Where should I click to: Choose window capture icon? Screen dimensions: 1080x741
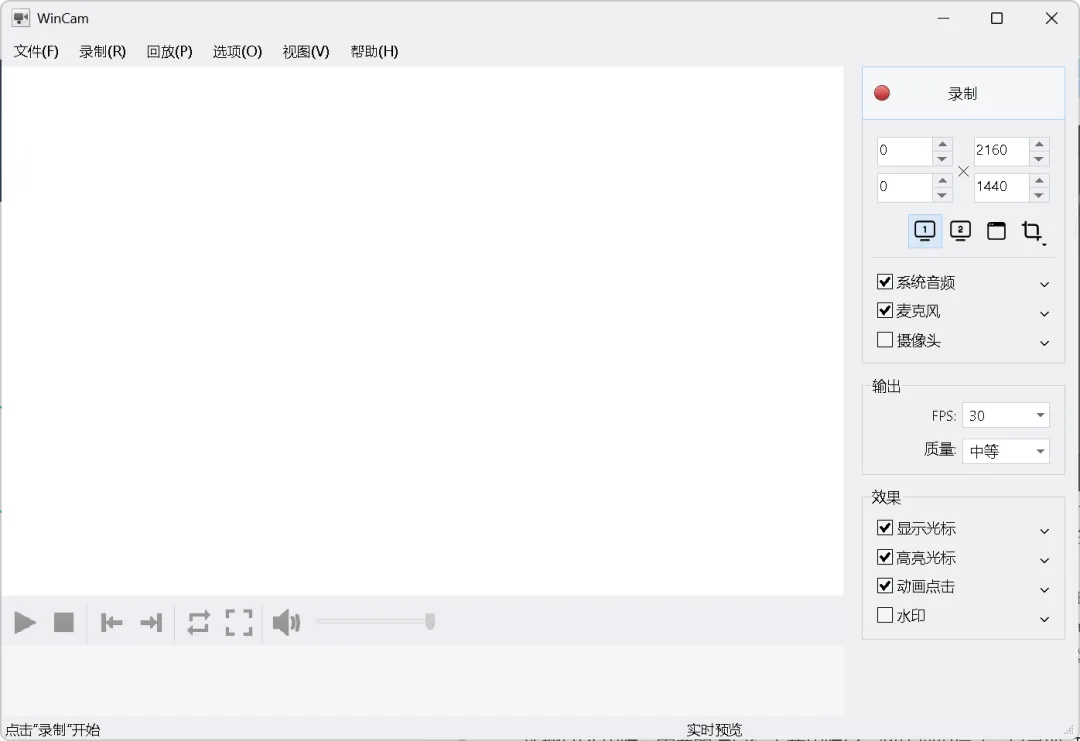pos(996,231)
